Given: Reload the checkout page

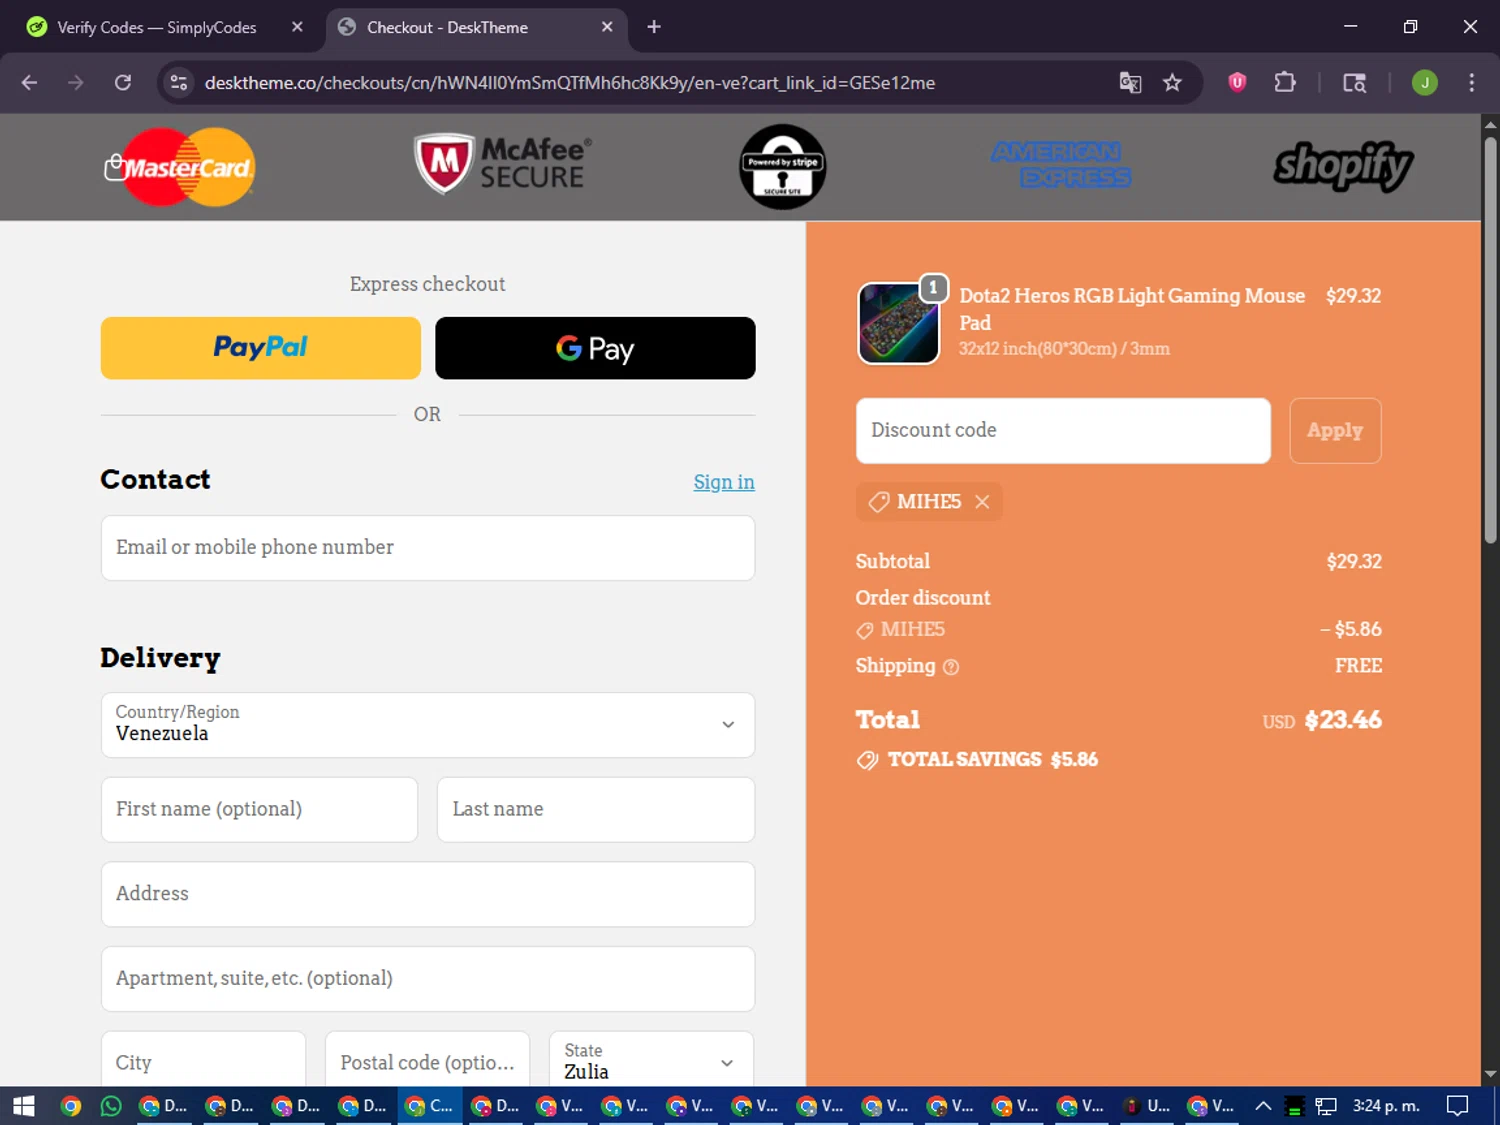Looking at the screenshot, I should click(123, 83).
